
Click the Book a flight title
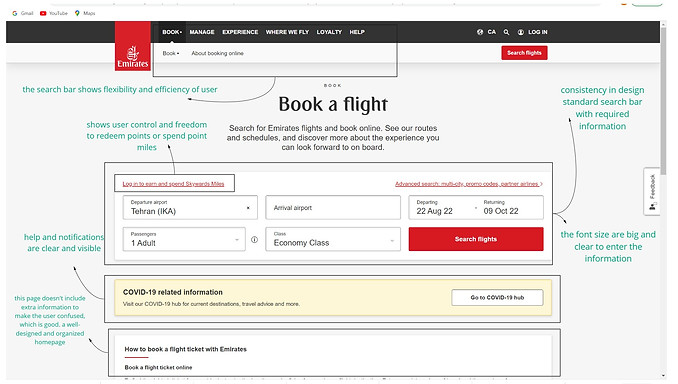point(333,104)
